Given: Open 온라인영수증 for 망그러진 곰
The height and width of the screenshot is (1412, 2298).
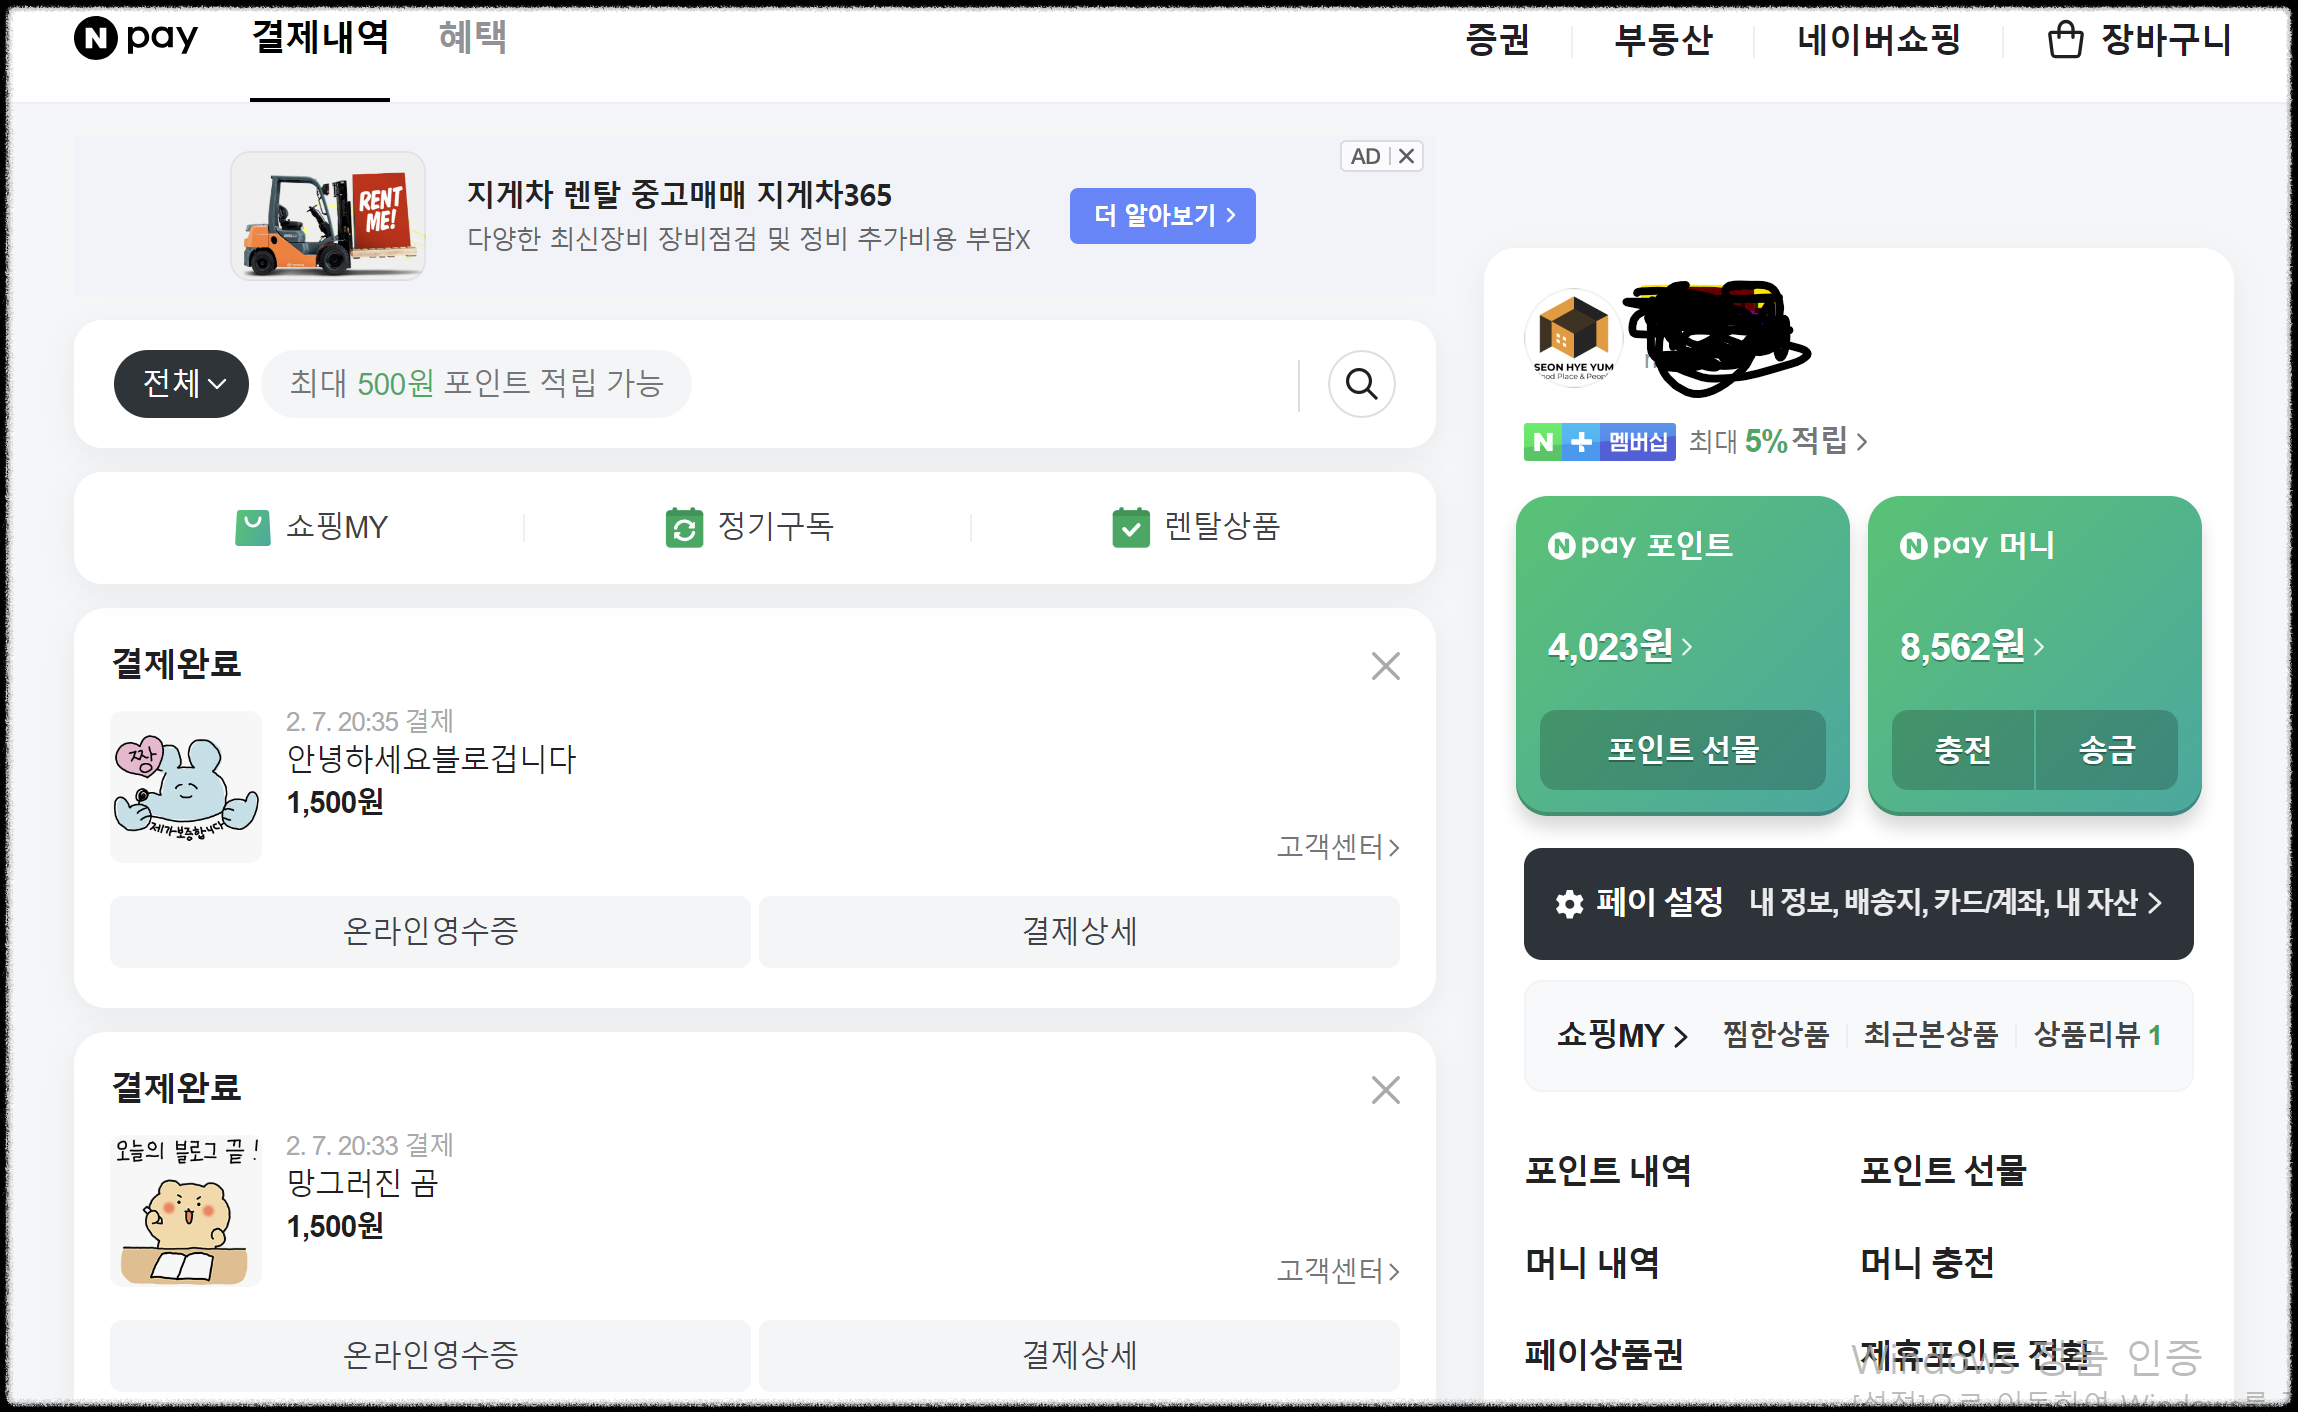Looking at the screenshot, I should click(430, 1355).
